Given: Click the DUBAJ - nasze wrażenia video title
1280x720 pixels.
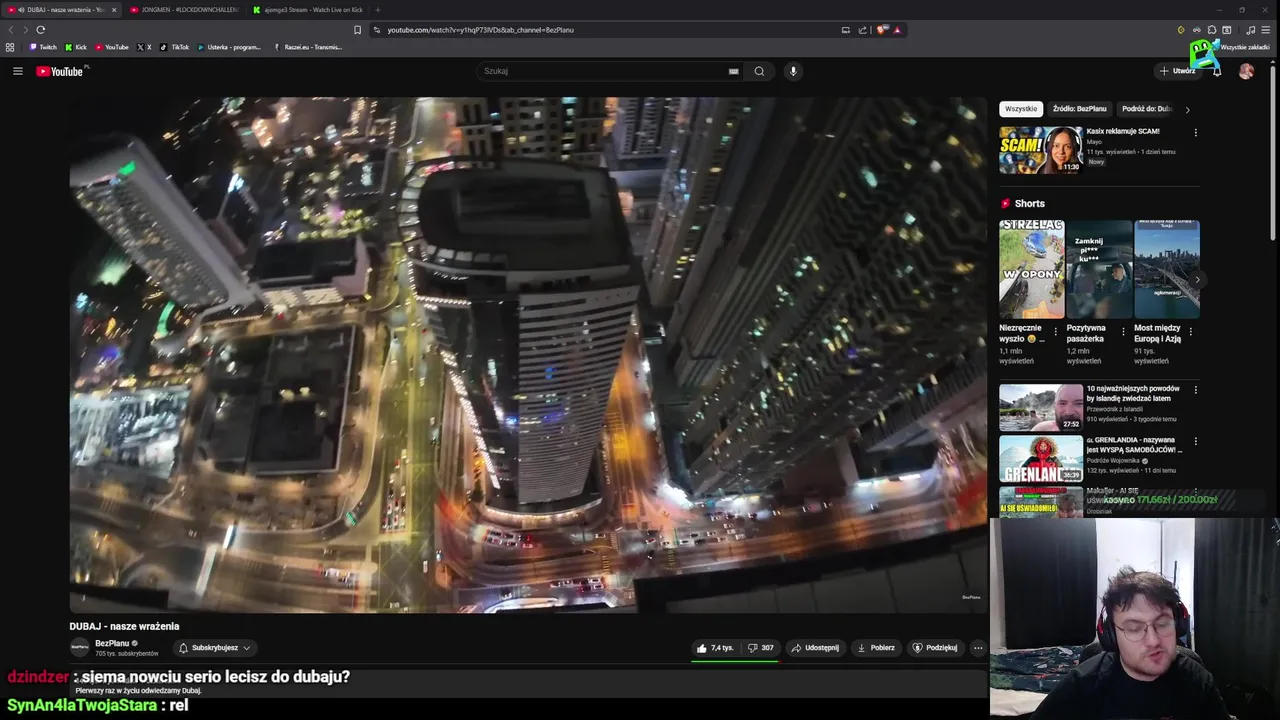Looking at the screenshot, I should (124, 626).
